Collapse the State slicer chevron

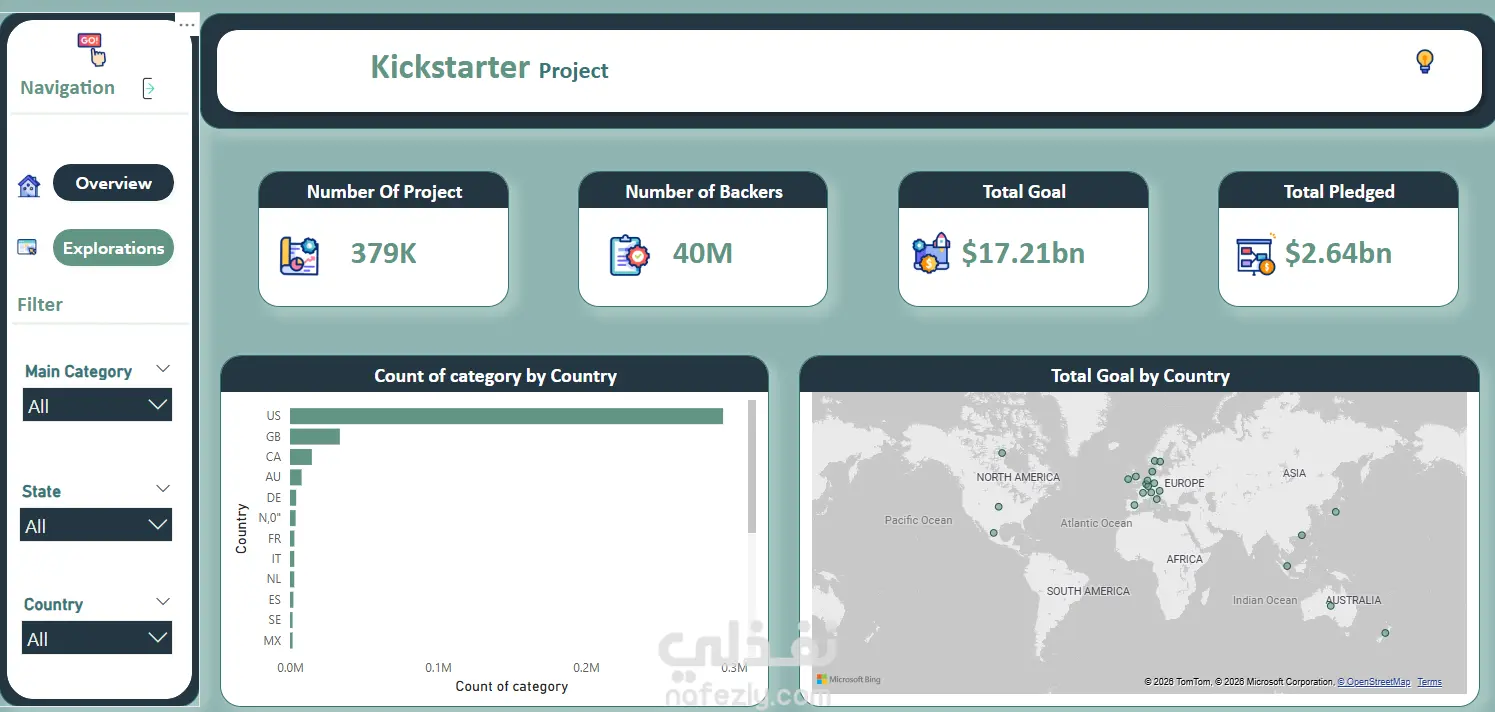pos(163,489)
